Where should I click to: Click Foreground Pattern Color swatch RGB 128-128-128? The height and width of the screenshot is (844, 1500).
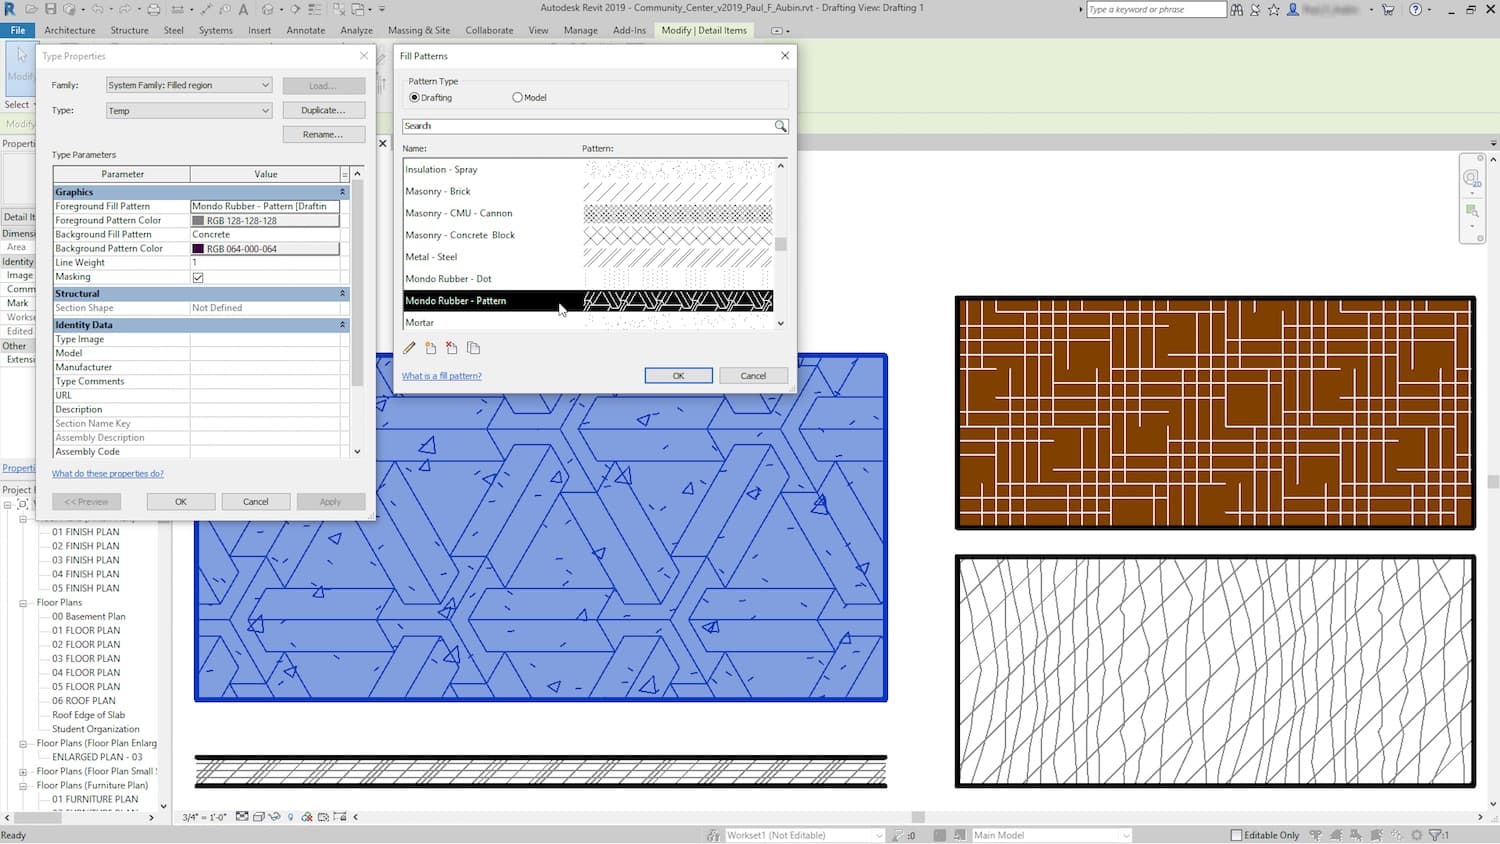click(x=265, y=220)
